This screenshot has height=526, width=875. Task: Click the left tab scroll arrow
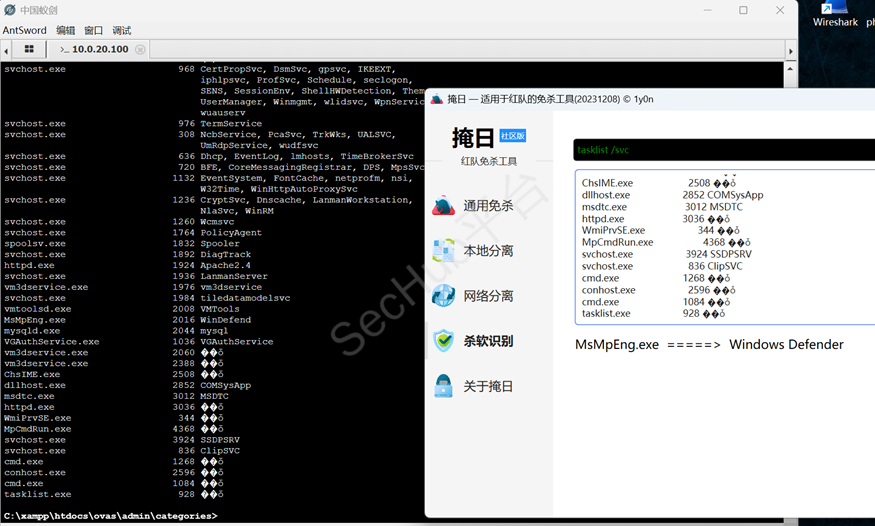(6, 51)
